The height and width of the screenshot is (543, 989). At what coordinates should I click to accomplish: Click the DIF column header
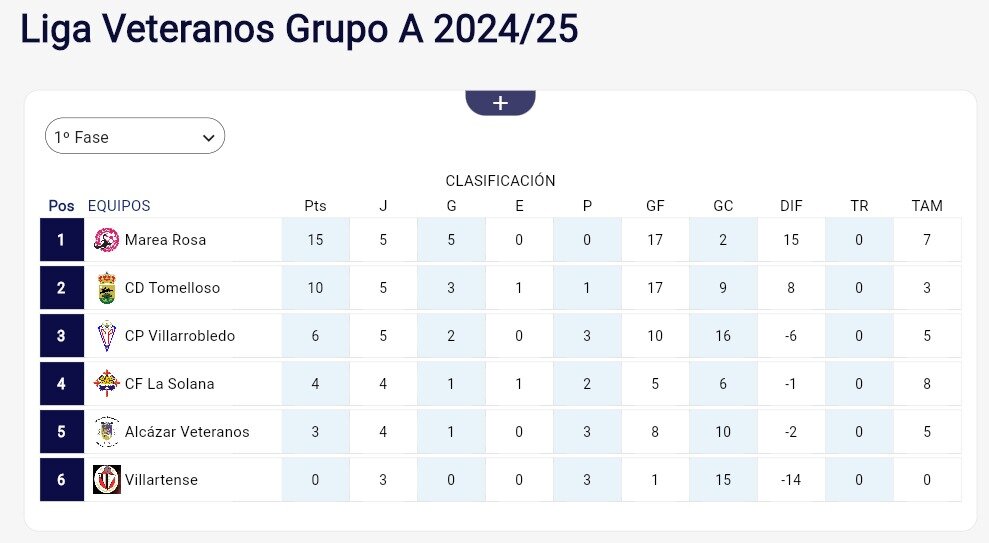[x=791, y=206]
